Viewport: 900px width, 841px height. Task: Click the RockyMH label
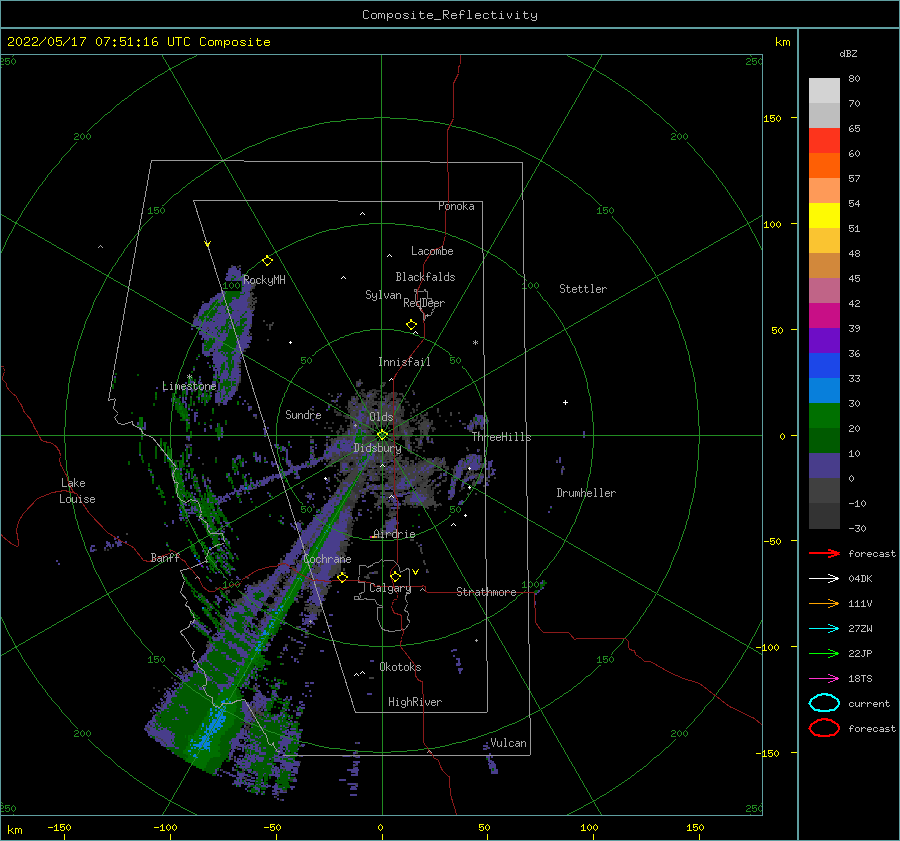[264, 280]
